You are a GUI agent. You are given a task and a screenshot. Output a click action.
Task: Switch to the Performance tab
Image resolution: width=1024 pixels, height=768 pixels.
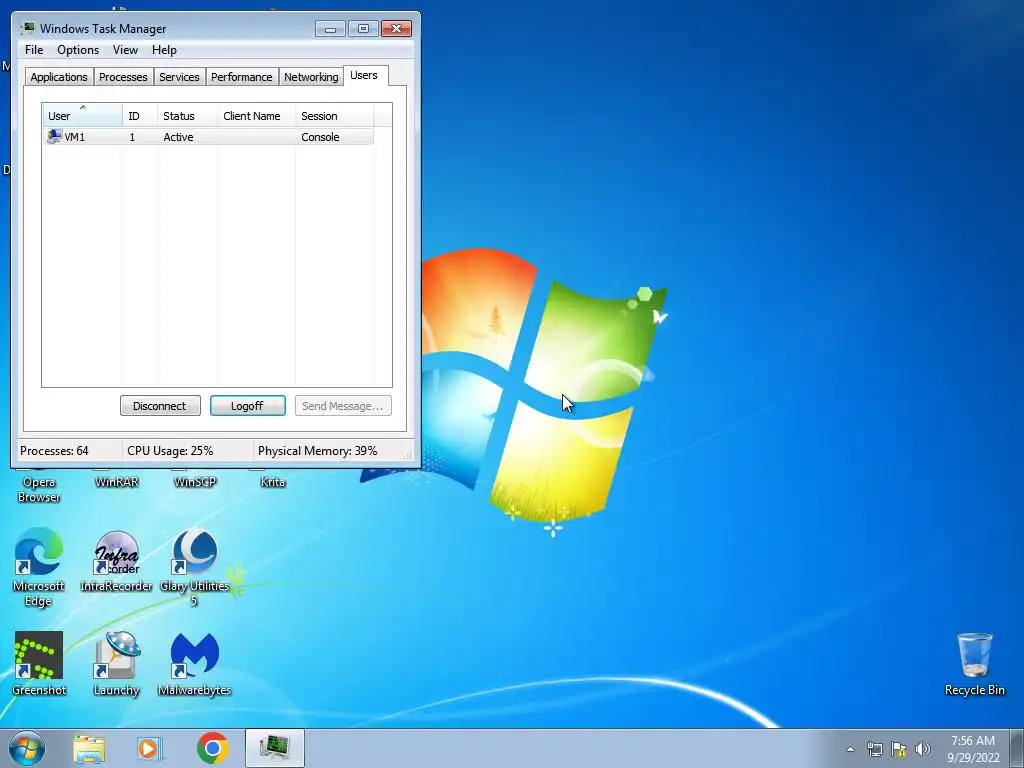(x=242, y=76)
